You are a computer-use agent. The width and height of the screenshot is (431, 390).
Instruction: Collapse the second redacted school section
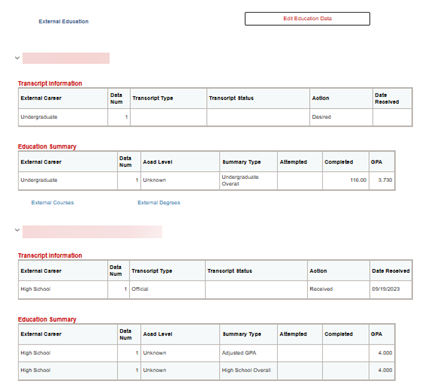pos(17,230)
